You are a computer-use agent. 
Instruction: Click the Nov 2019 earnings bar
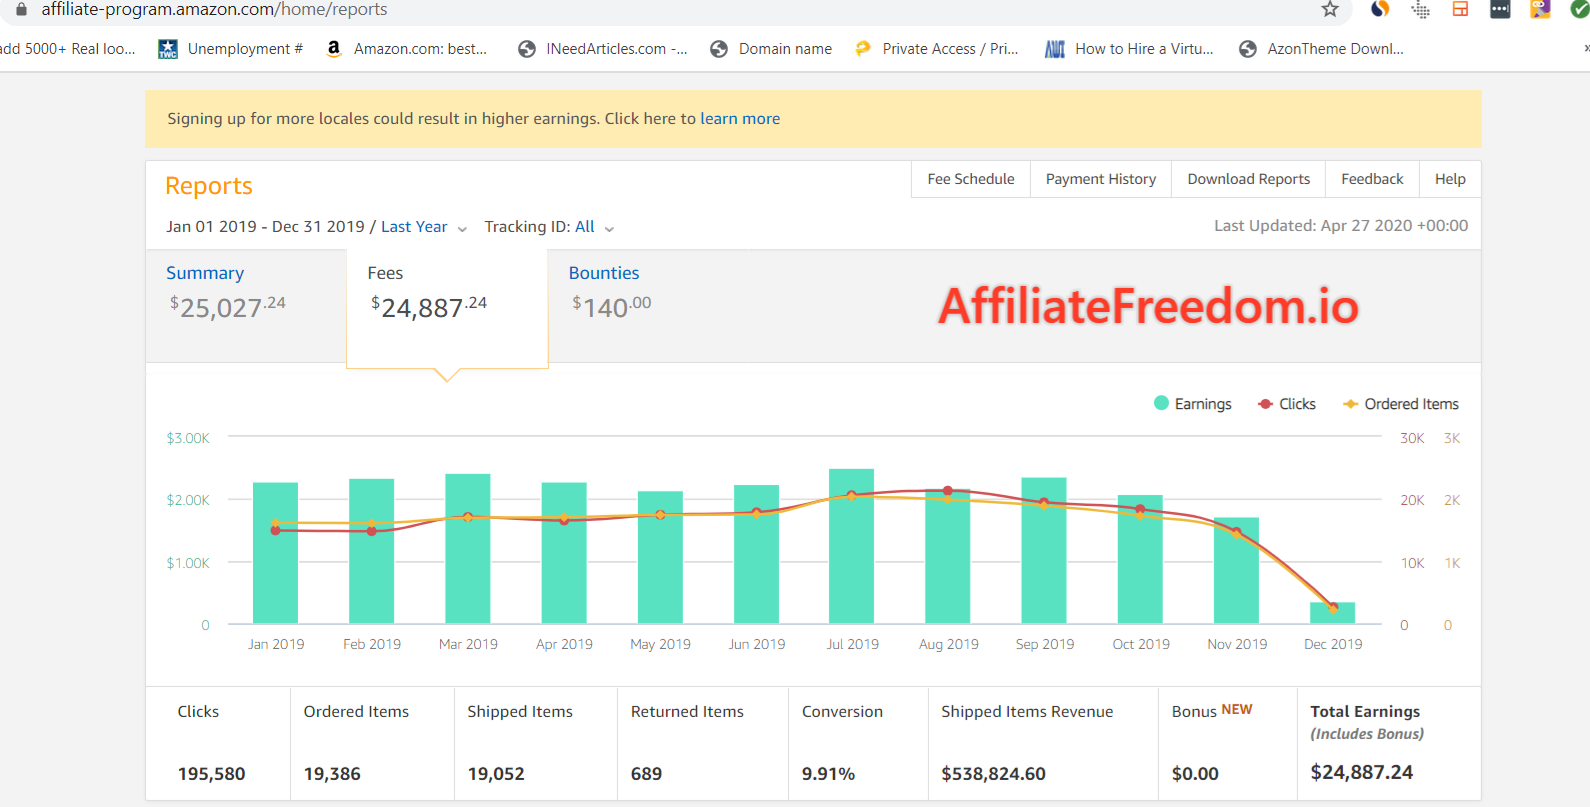click(x=1236, y=571)
